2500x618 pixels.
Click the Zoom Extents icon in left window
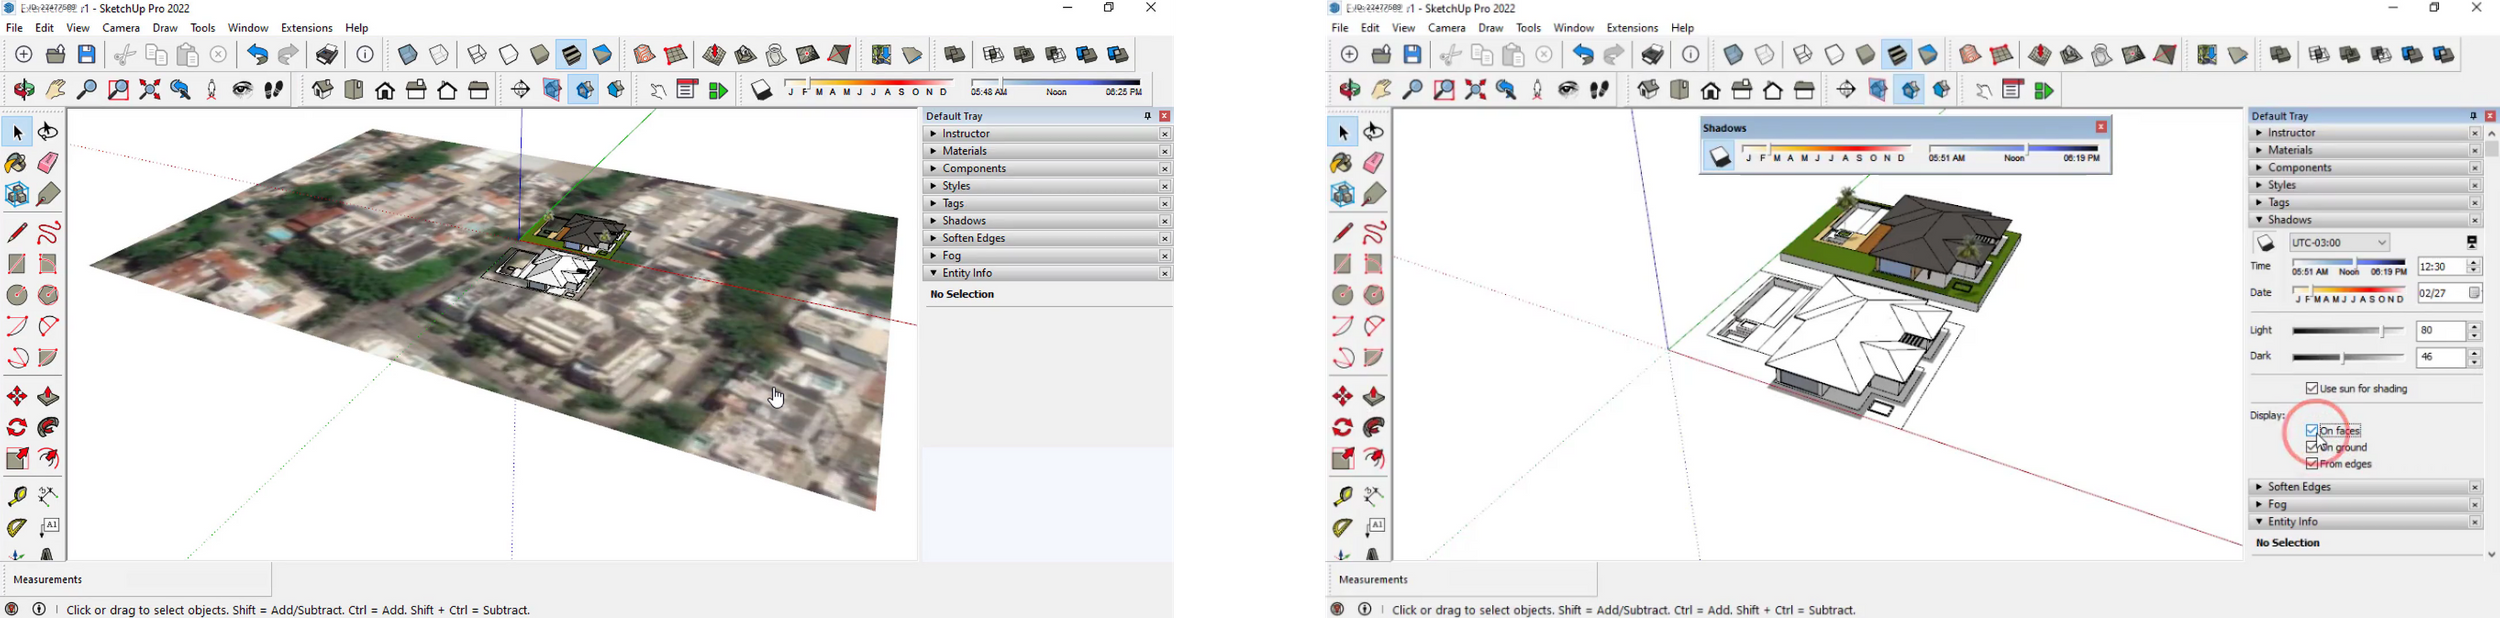click(x=150, y=90)
